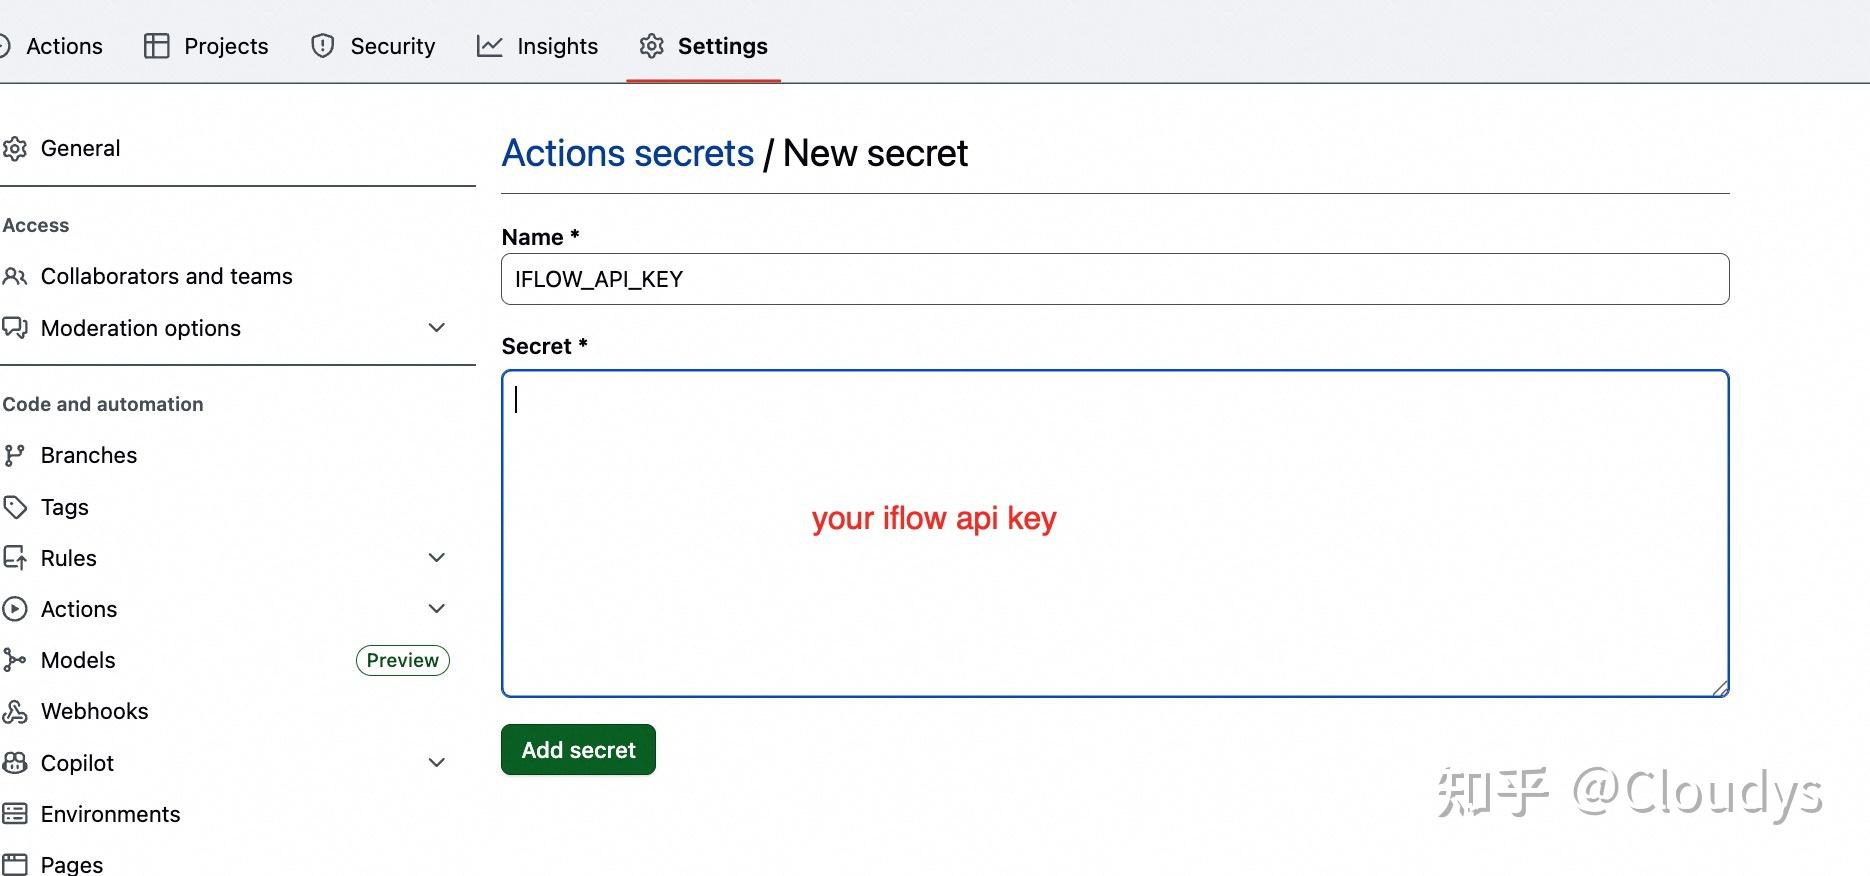The image size is (1870, 876).
Task: Click the Preview badge next to Models
Action: tap(402, 660)
